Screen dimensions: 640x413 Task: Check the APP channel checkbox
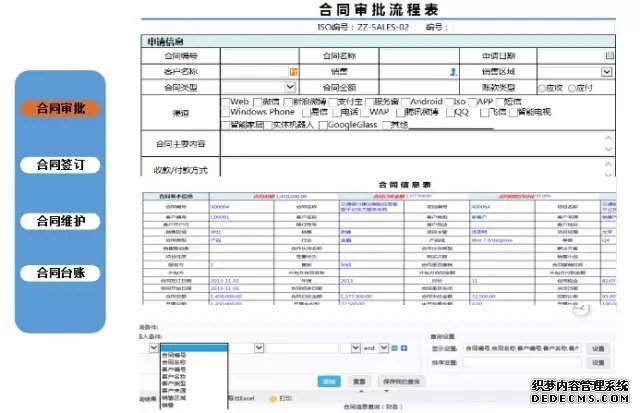[473, 102]
